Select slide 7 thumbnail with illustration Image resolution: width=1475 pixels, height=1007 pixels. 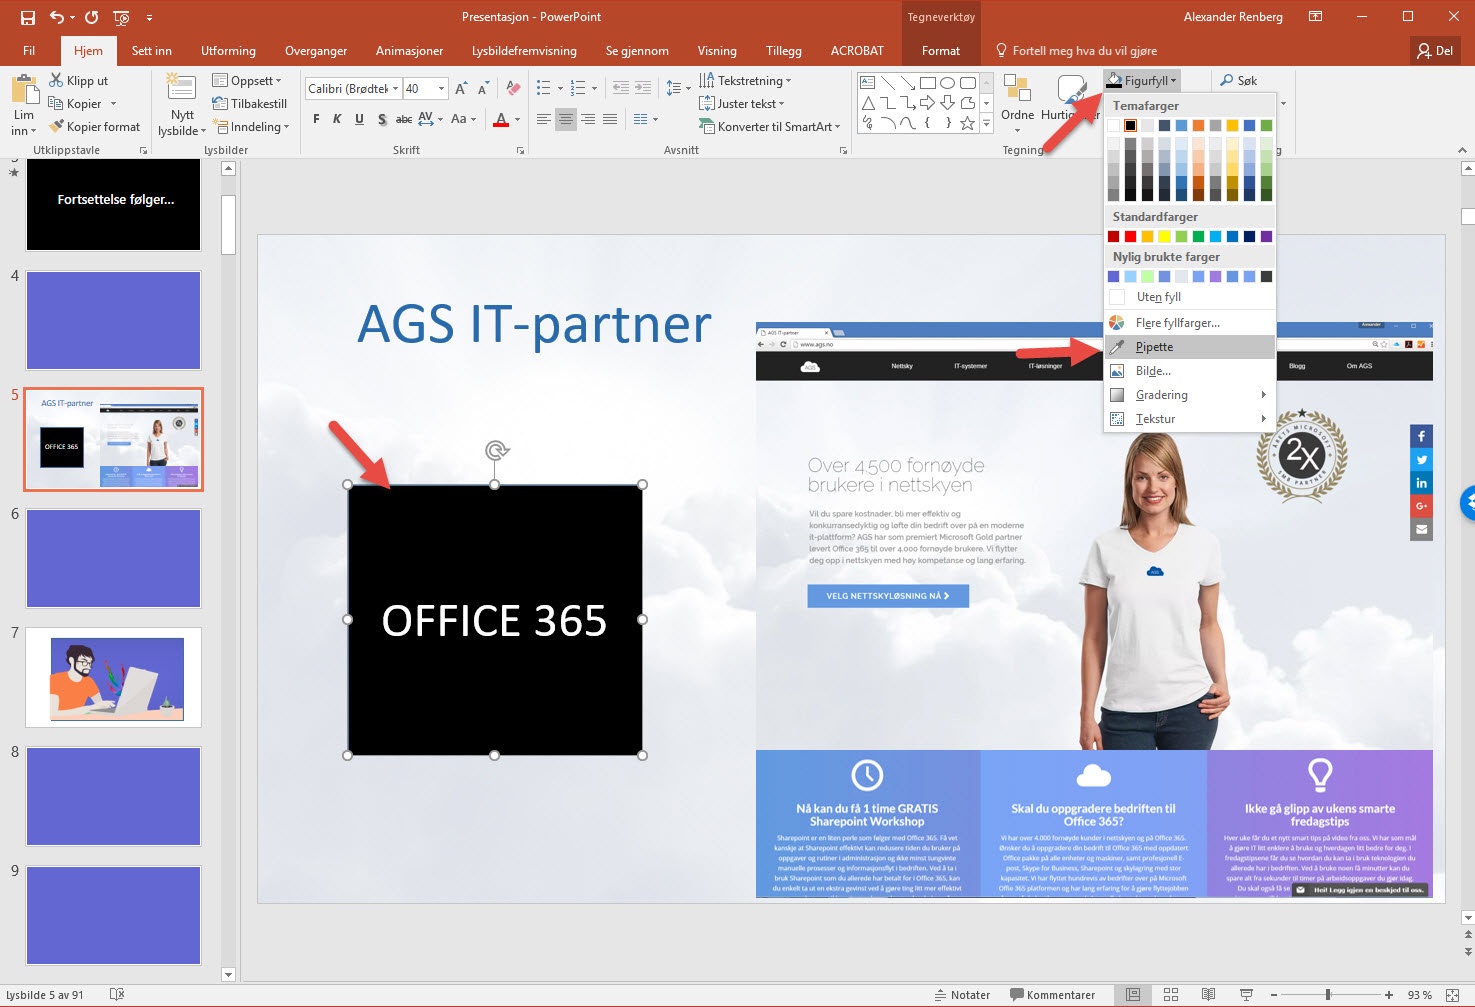[x=113, y=677]
